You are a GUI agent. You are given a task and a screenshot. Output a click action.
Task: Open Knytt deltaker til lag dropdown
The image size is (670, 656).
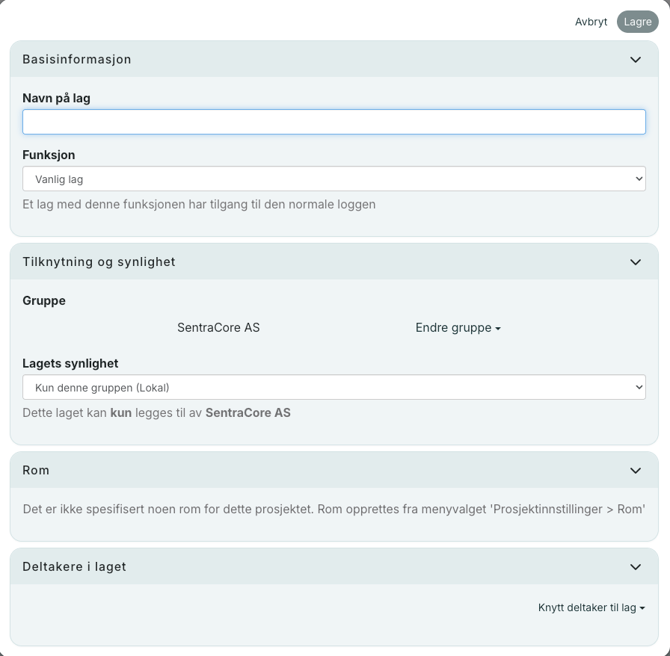pos(591,607)
